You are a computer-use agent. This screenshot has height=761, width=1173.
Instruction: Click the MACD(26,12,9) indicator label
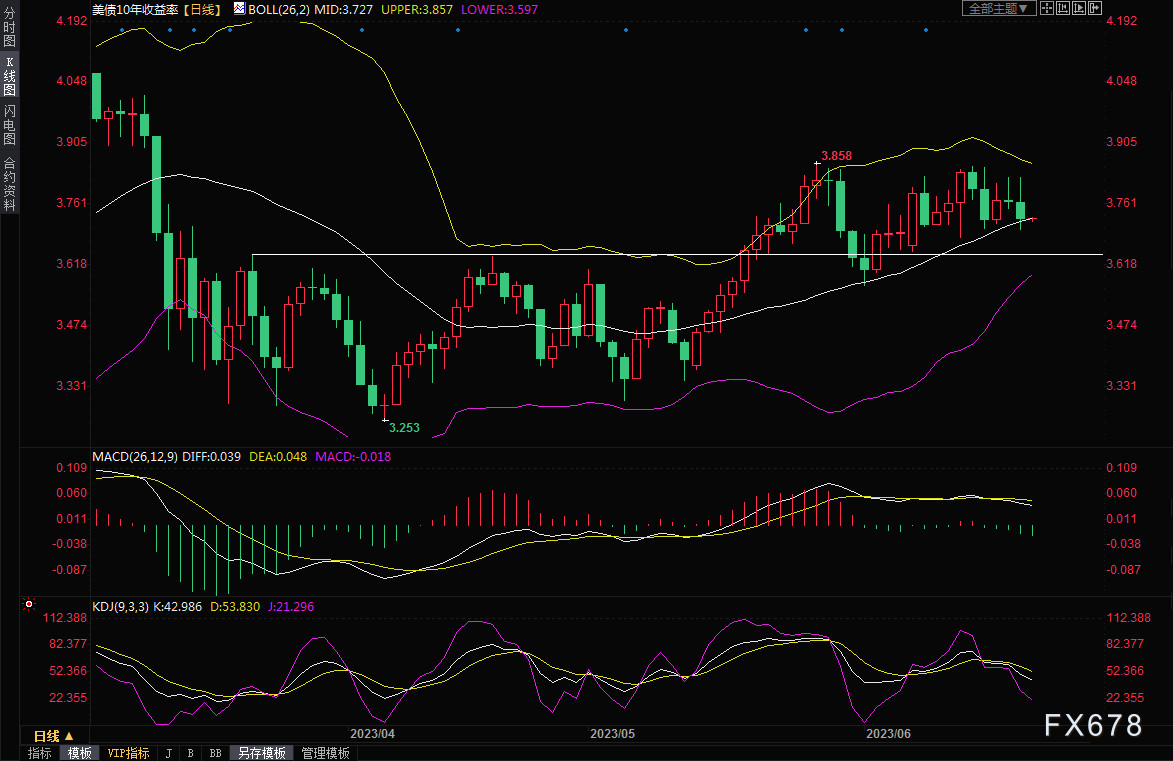(x=134, y=457)
